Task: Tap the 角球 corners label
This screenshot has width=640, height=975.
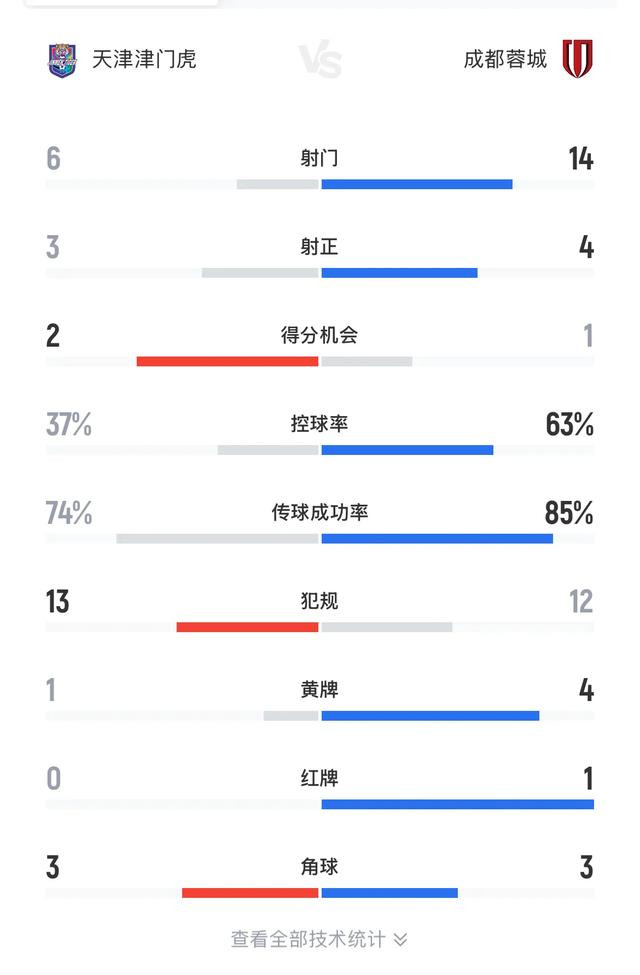Action: pyautogui.click(x=319, y=866)
